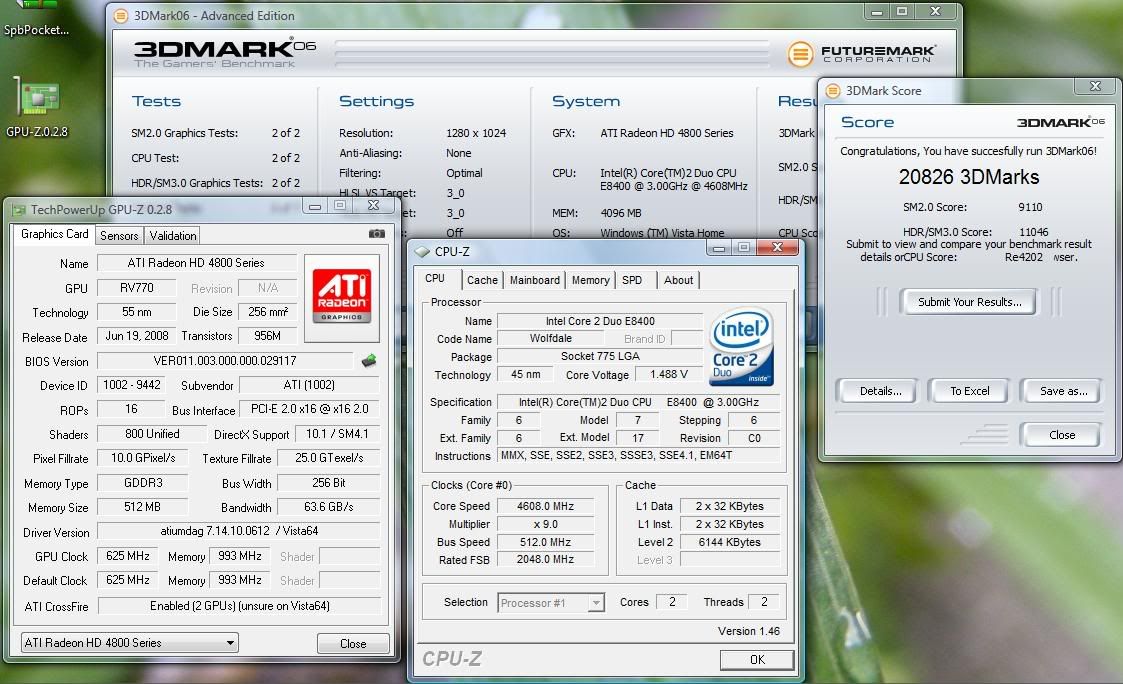Image resolution: width=1123 pixels, height=684 pixels.
Task: Export the score with To Excel
Action: [970, 391]
